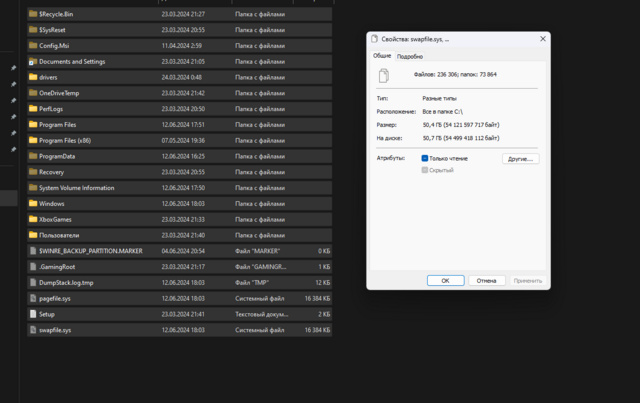Open the 'Общие' tab
The image size is (640, 403).
click(x=382, y=57)
